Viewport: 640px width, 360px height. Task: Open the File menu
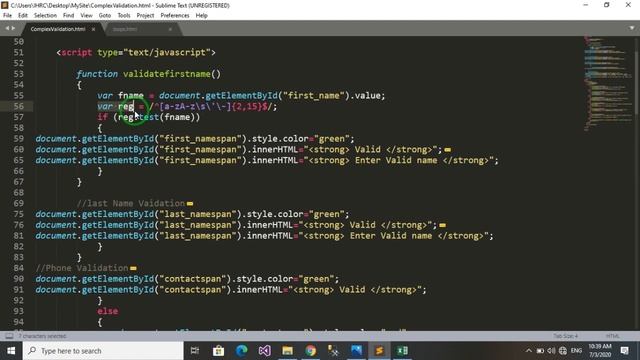pyautogui.click(x=7, y=16)
